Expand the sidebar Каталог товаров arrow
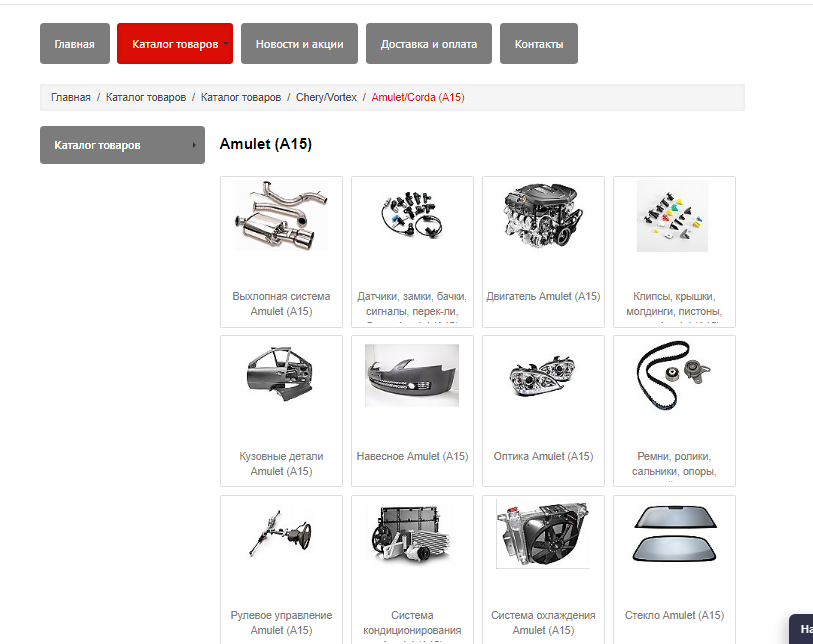The height and width of the screenshot is (644, 813). 194,145
